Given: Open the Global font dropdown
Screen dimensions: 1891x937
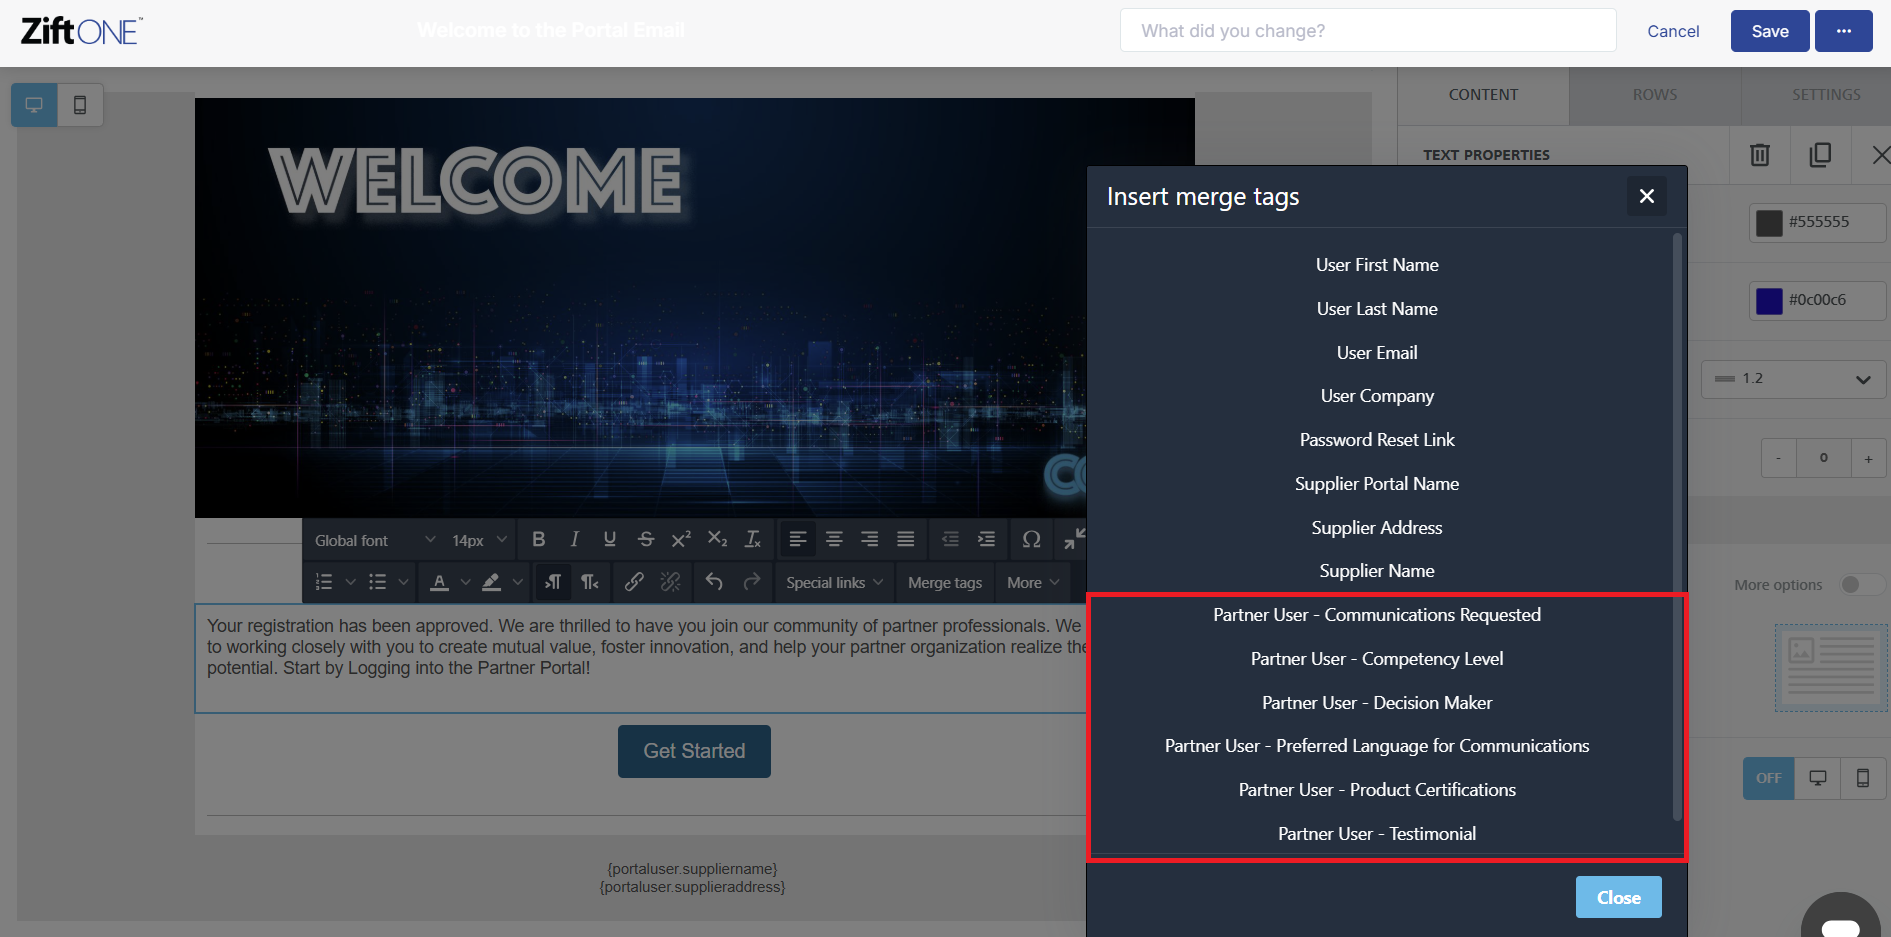Looking at the screenshot, I should (x=375, y=540).
